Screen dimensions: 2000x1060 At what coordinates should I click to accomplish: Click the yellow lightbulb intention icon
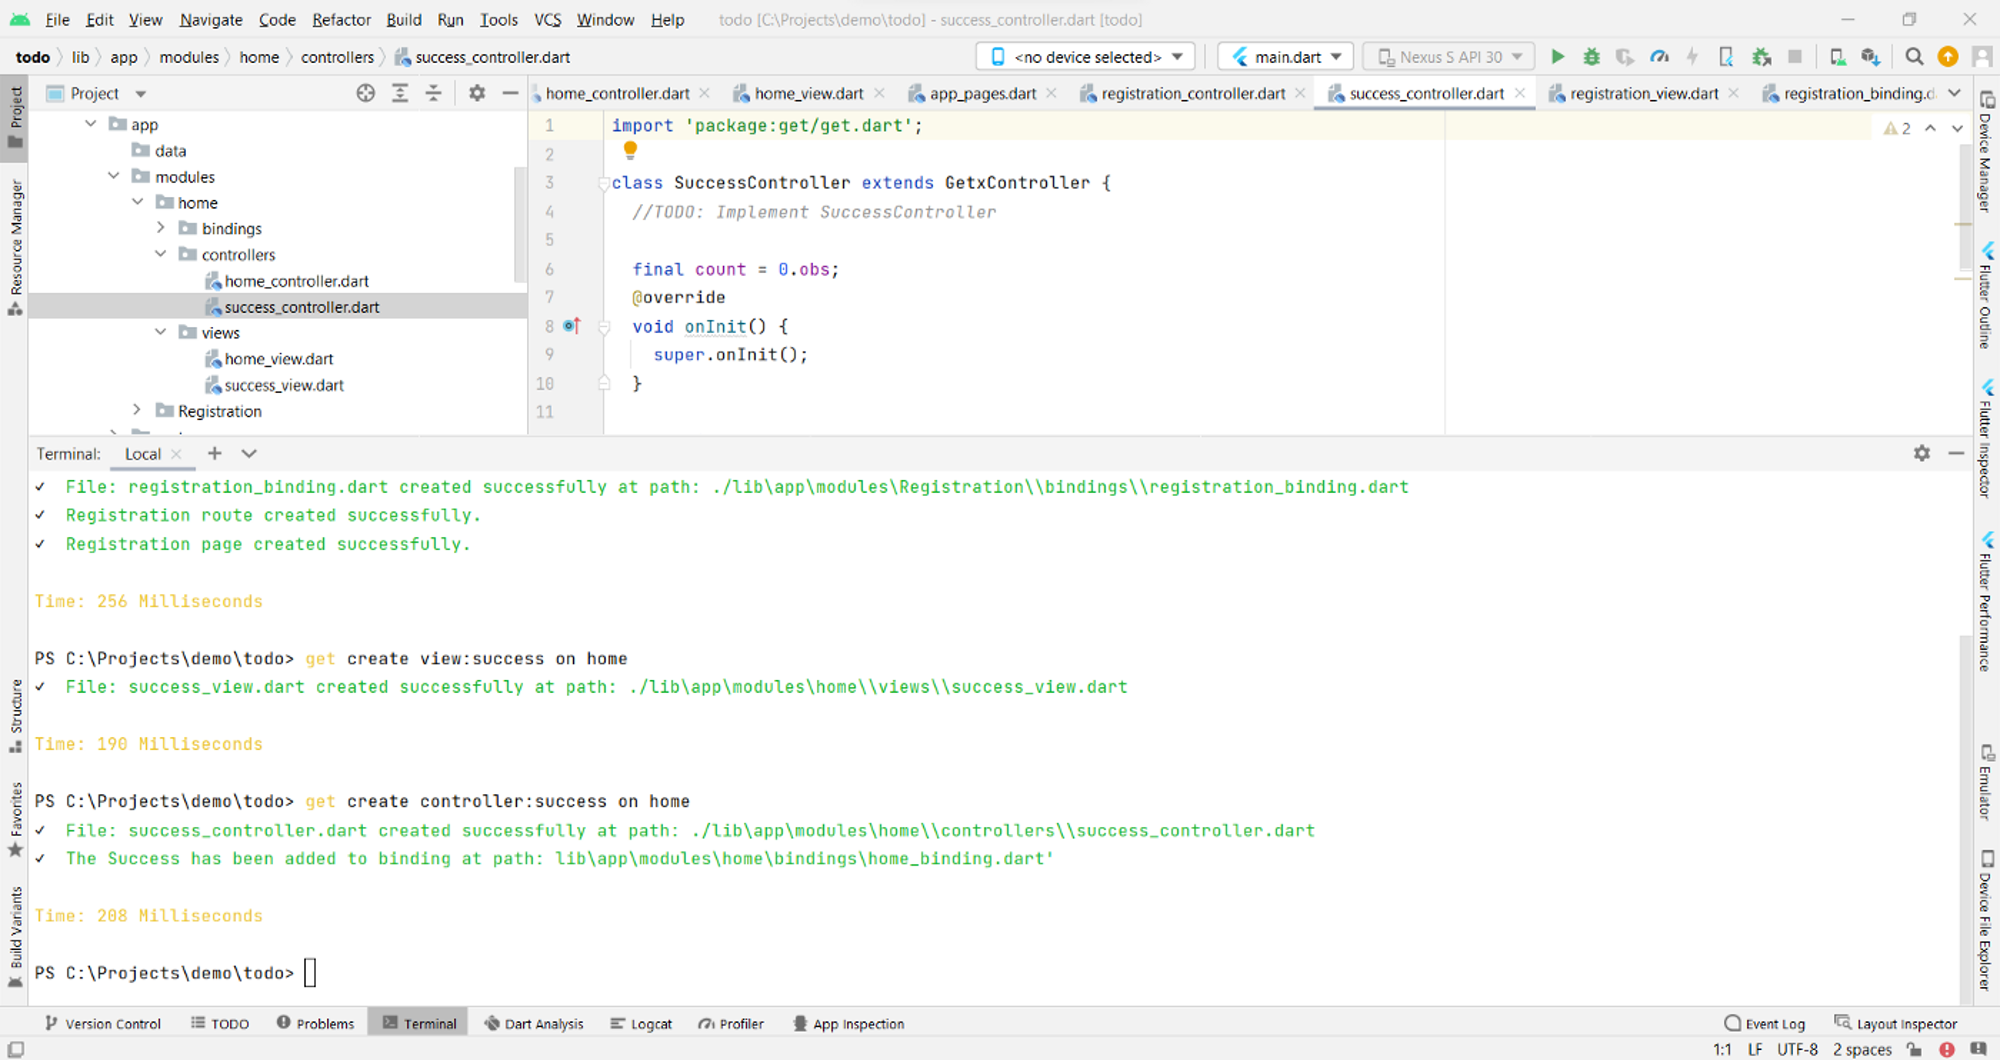pyautogui.click(x=630, y=150)
